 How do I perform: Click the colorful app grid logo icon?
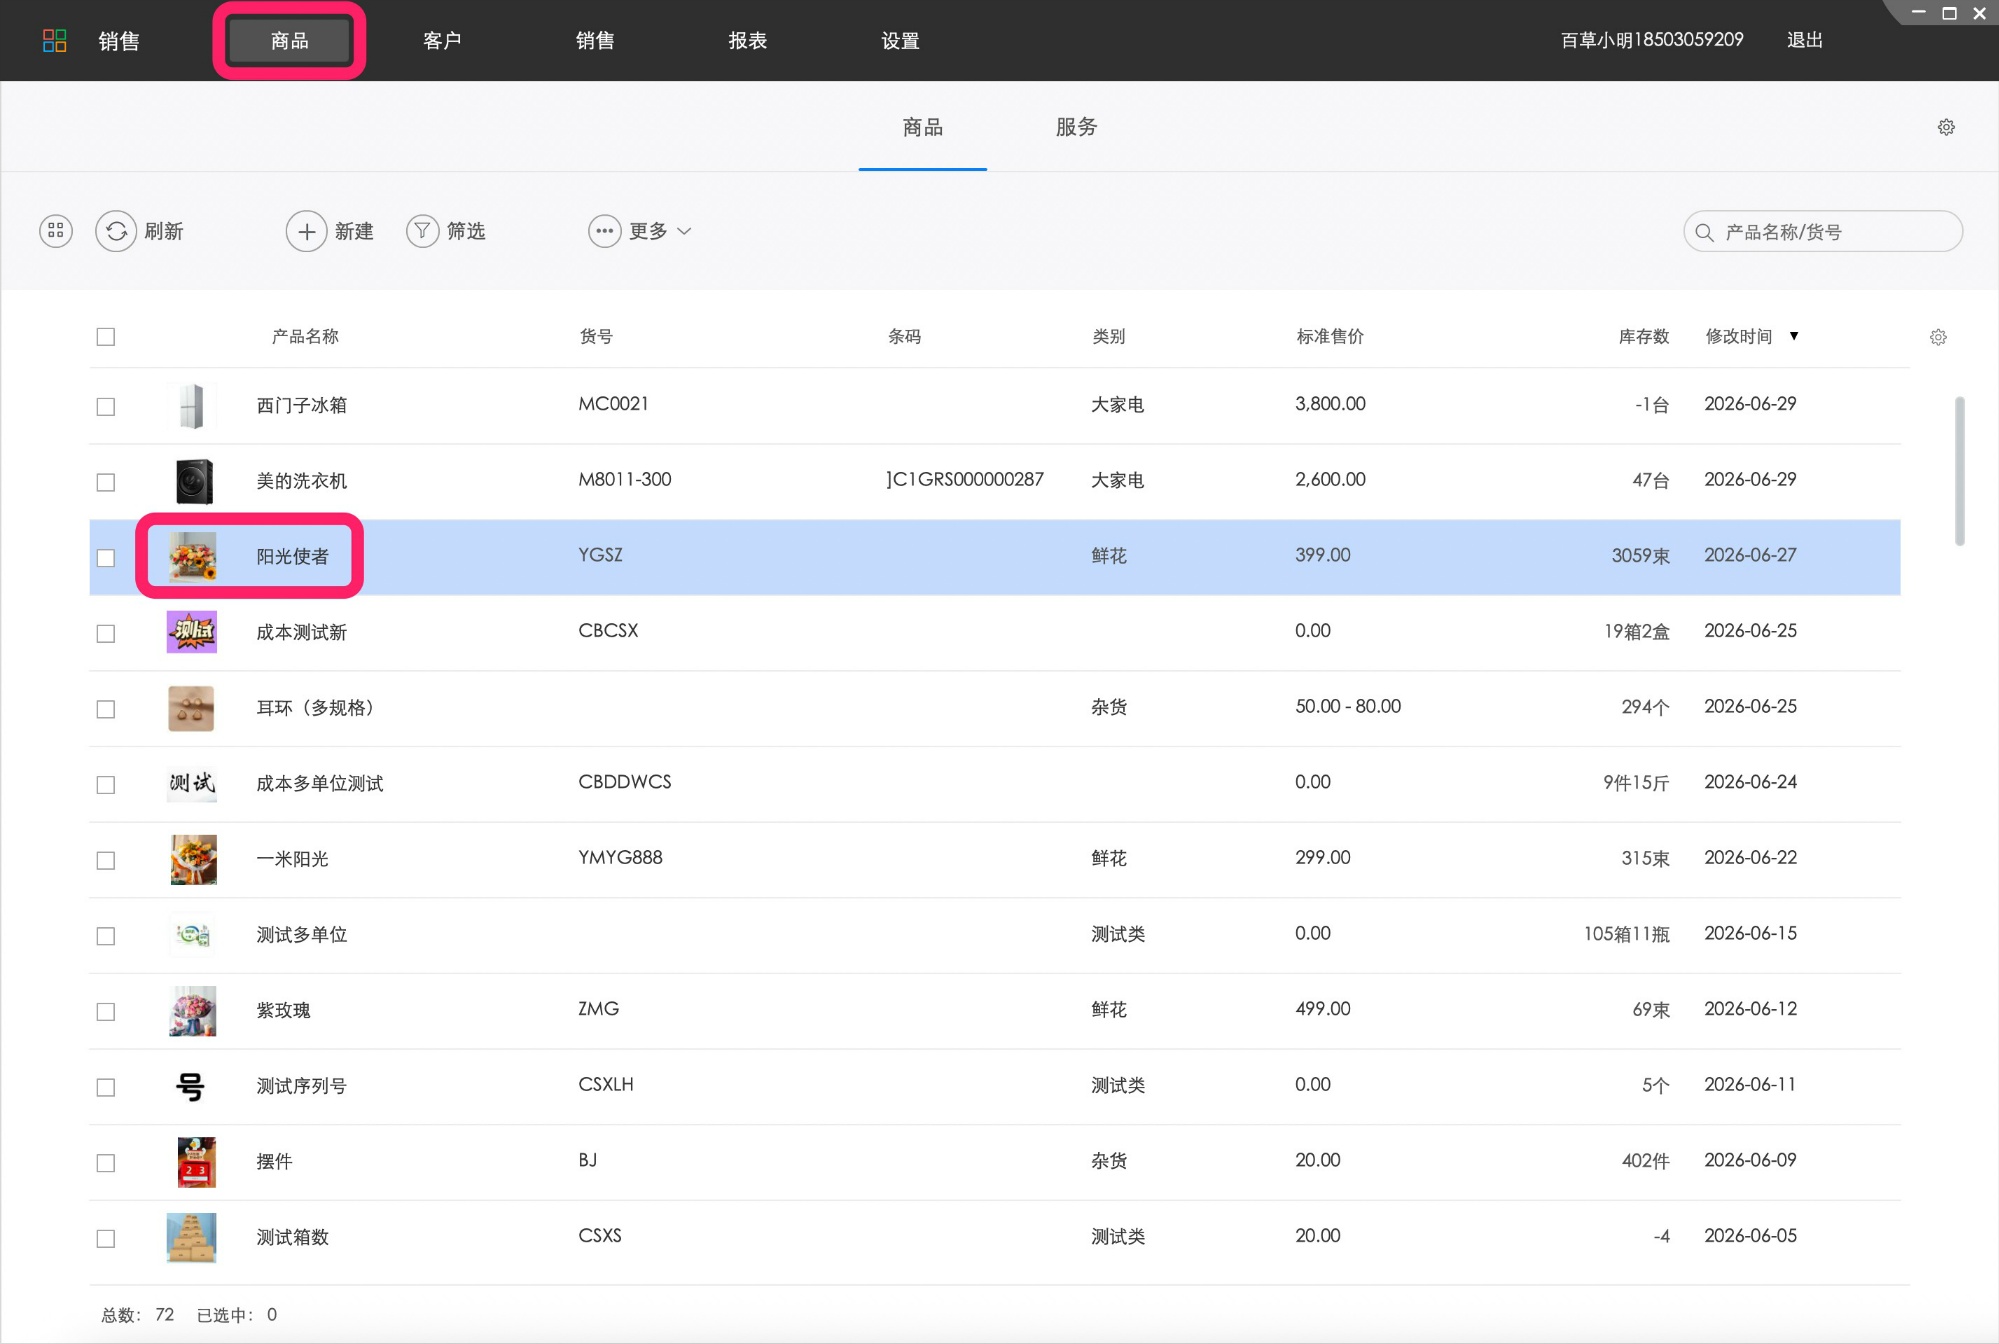click(55, 40)
